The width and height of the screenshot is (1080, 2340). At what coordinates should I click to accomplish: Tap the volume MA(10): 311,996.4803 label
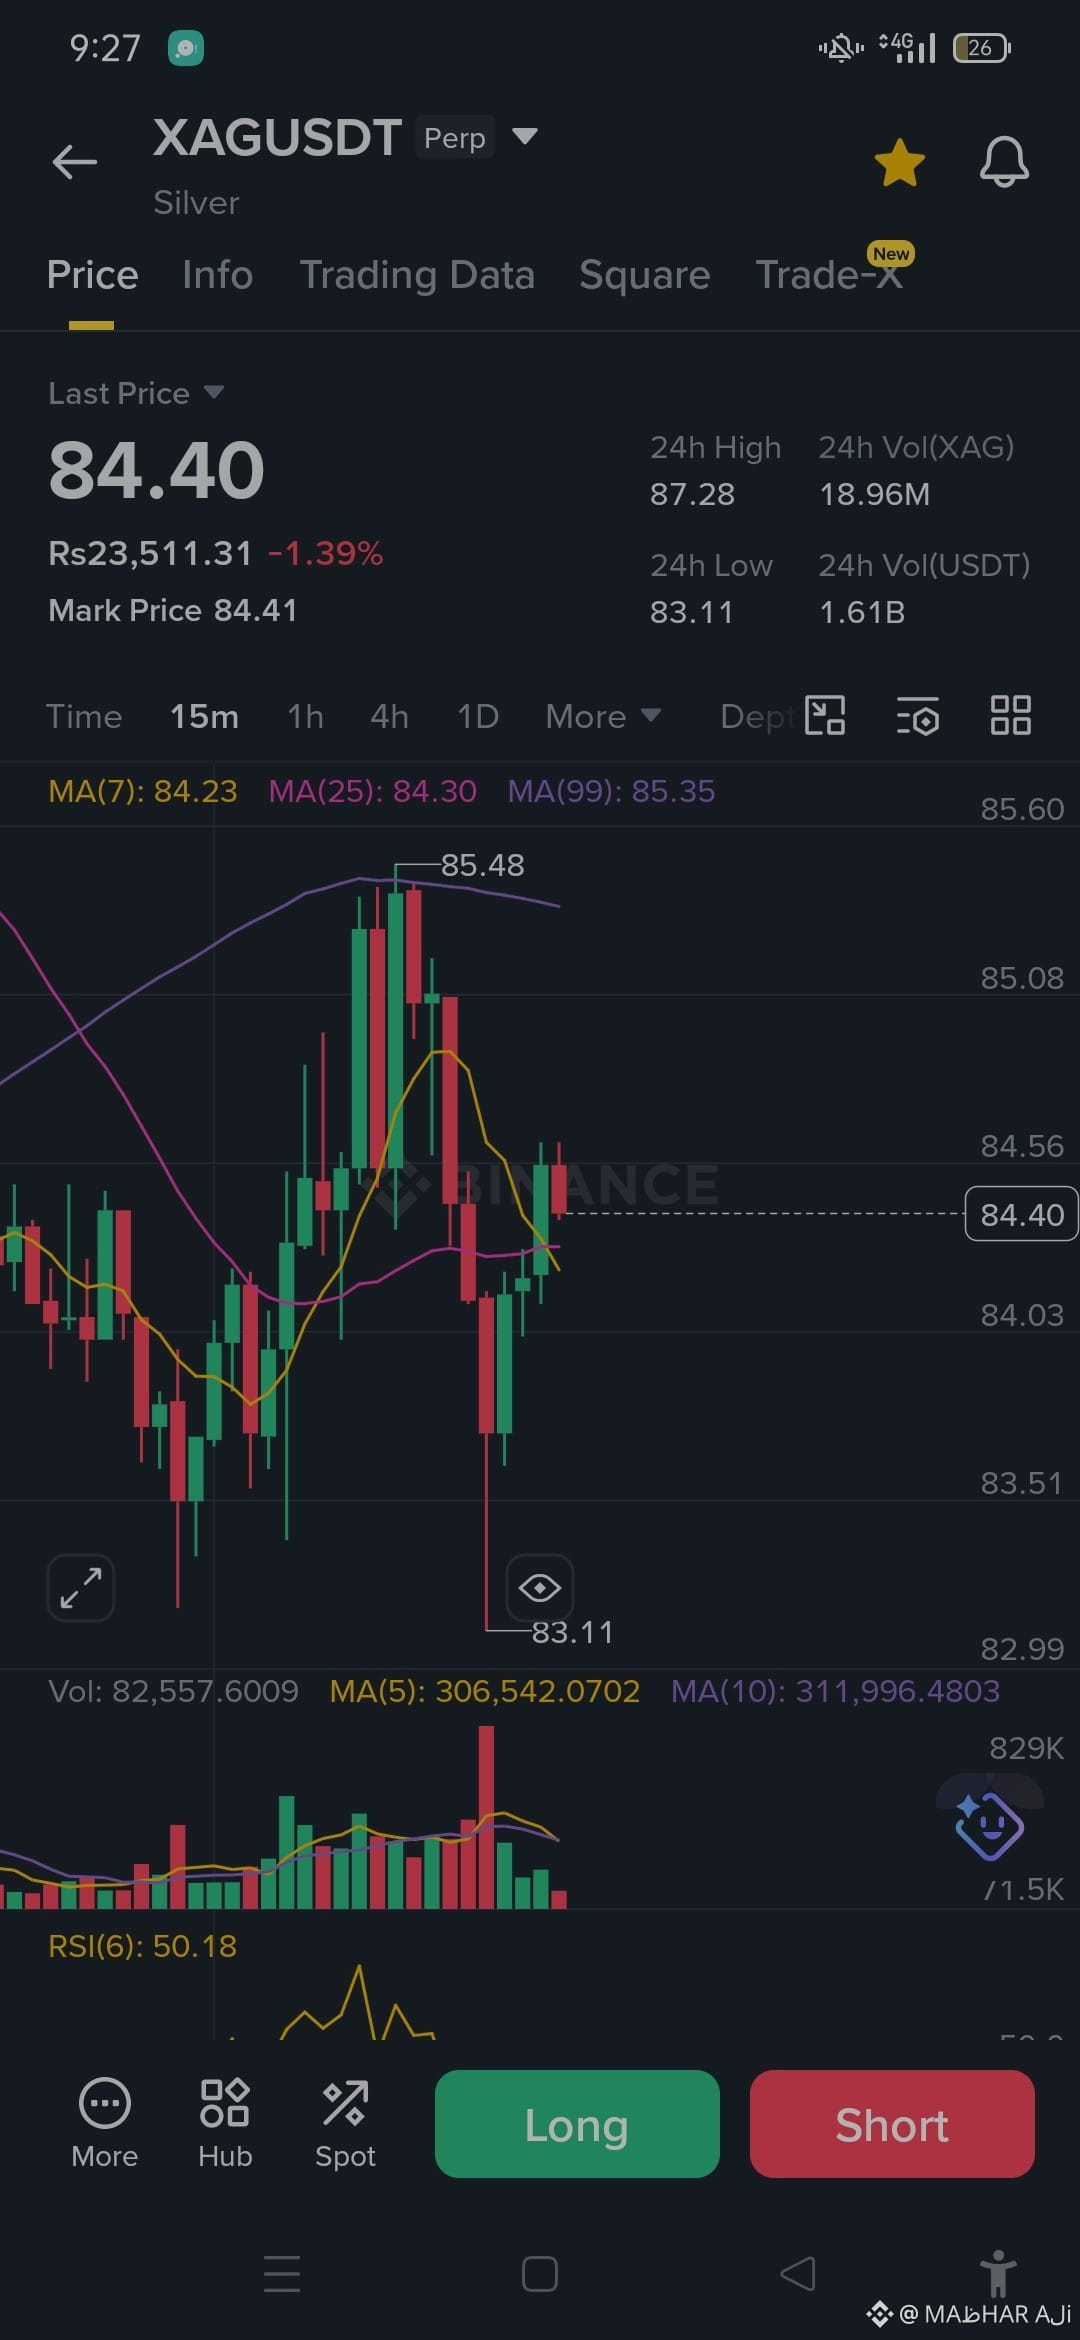point(835,1691)
